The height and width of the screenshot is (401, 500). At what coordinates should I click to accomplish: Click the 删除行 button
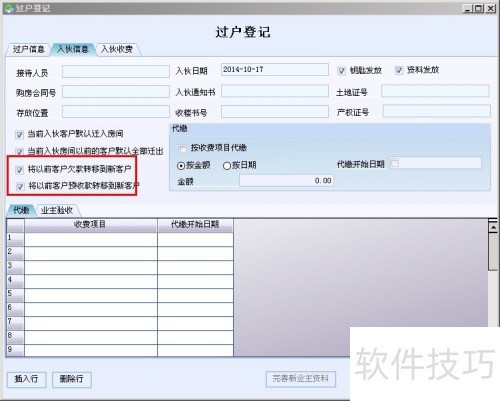pos(72,379)
